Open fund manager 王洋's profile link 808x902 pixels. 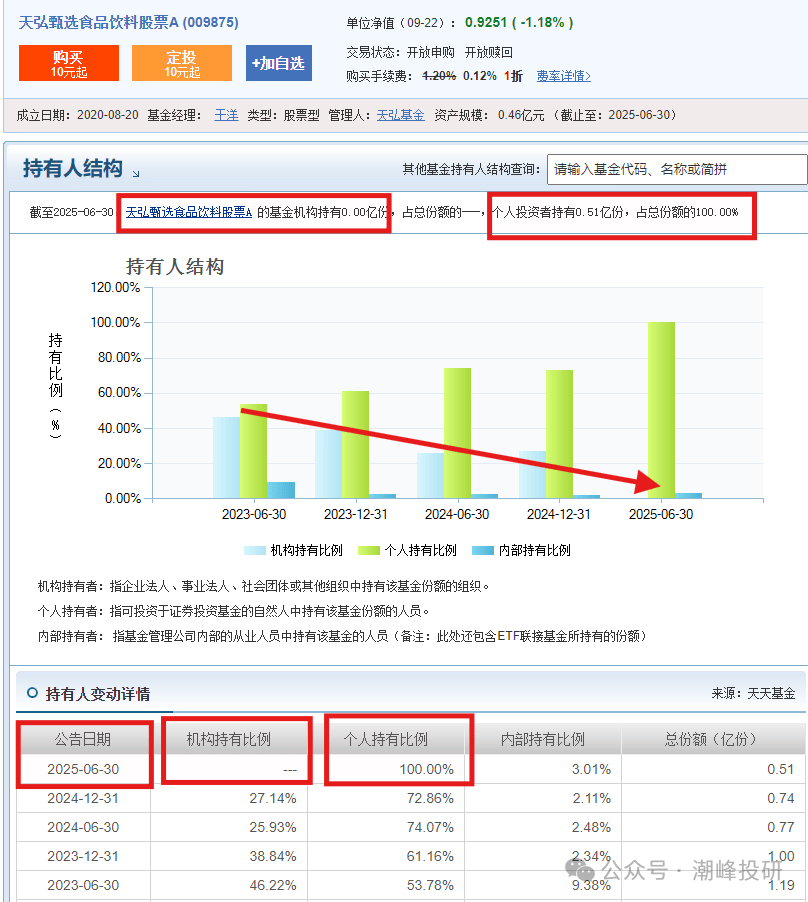[x=226, y=115]
